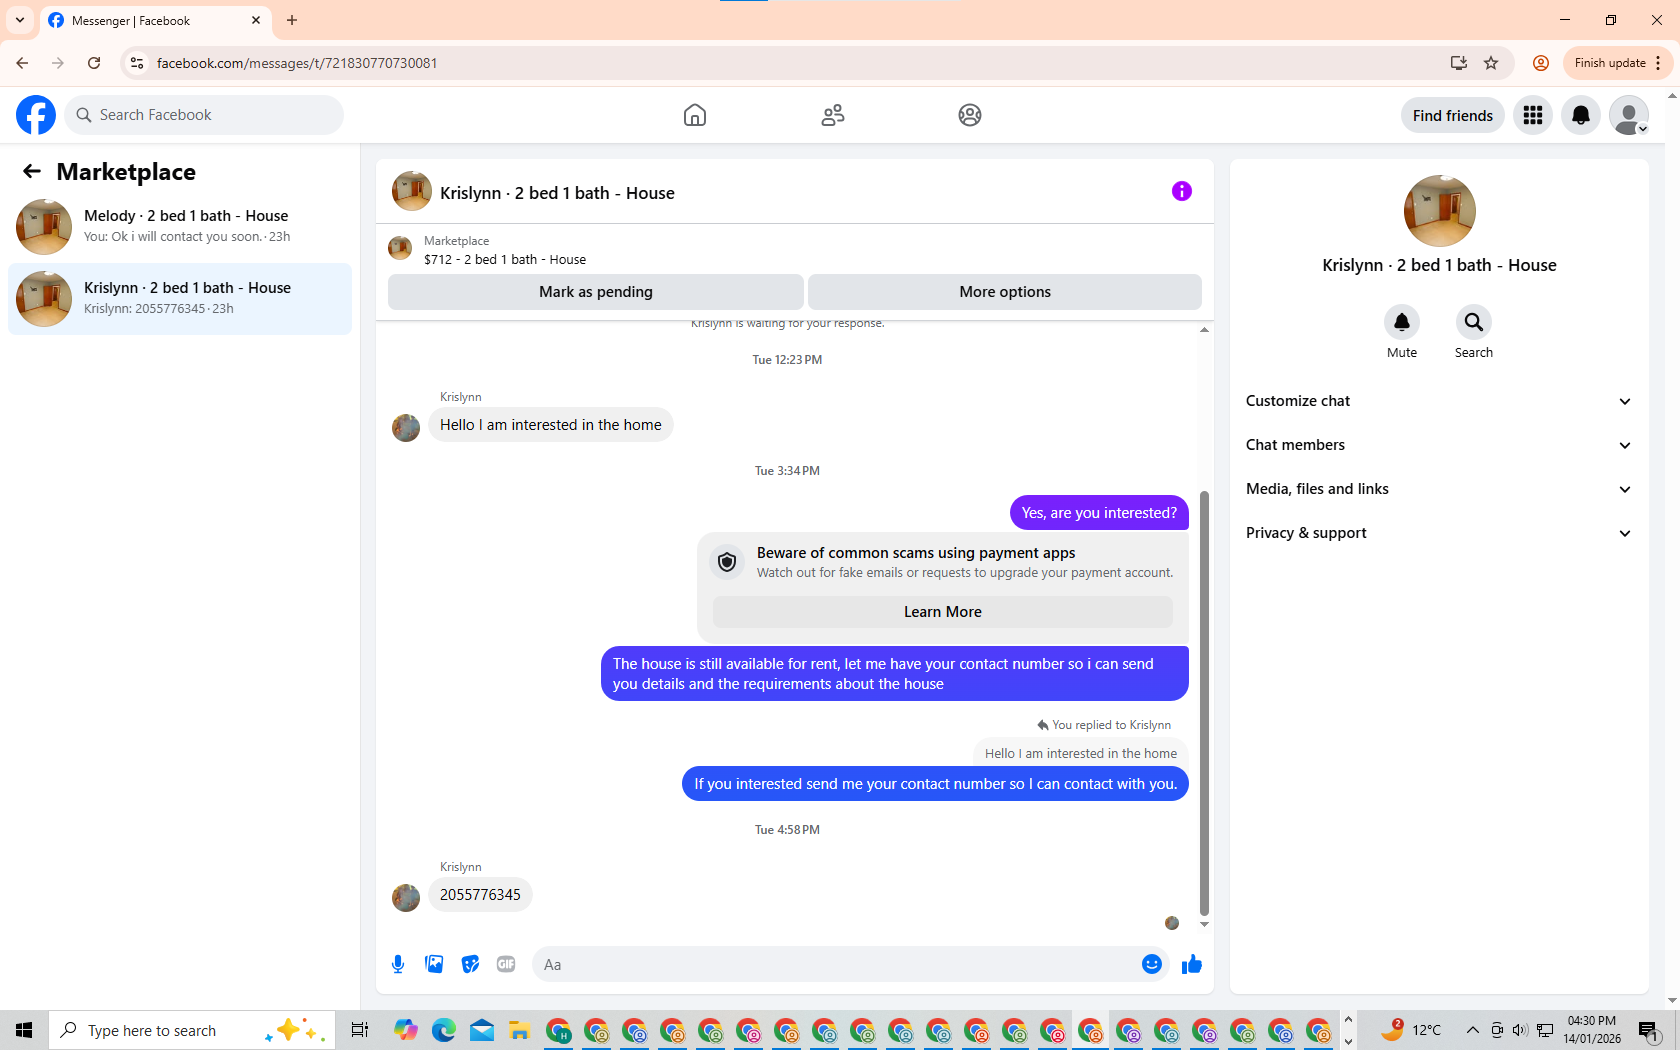Screen dimensions: 1680x1050
Task: Open Krislynn profile photo in side panel
Action: (x=1440, y=211)
